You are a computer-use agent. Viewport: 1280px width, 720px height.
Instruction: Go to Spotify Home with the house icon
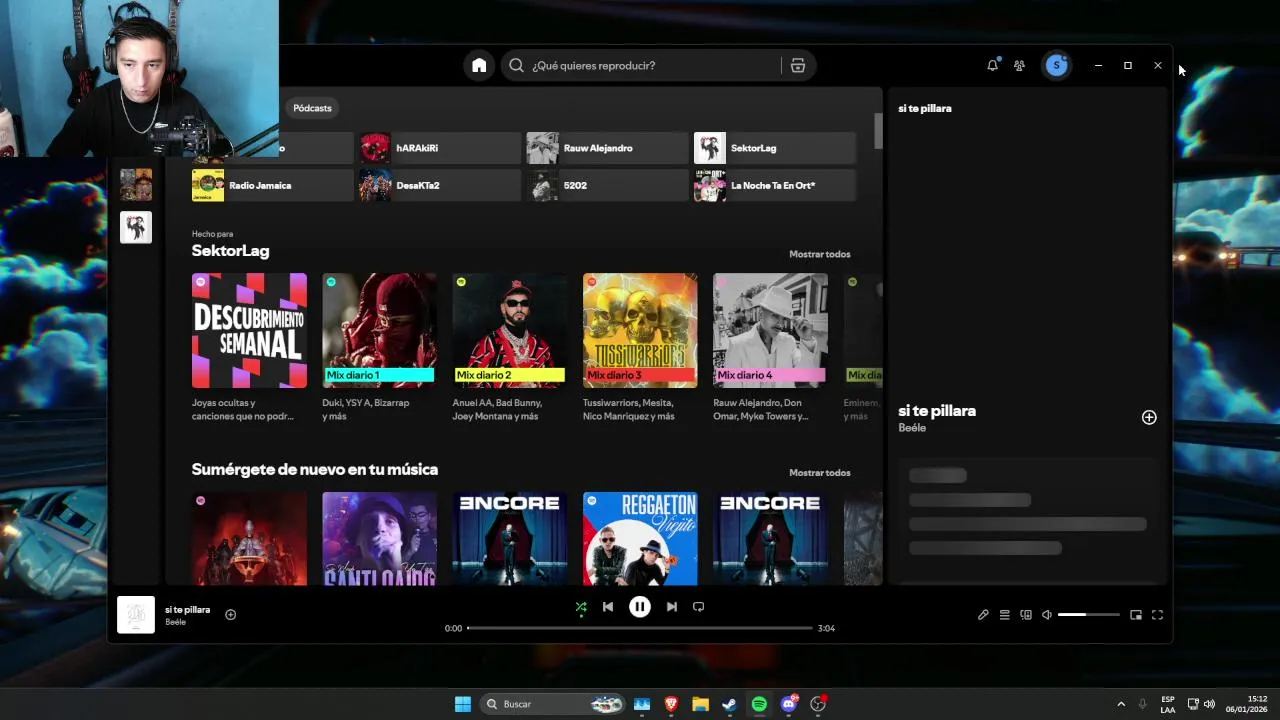(479, 65)
